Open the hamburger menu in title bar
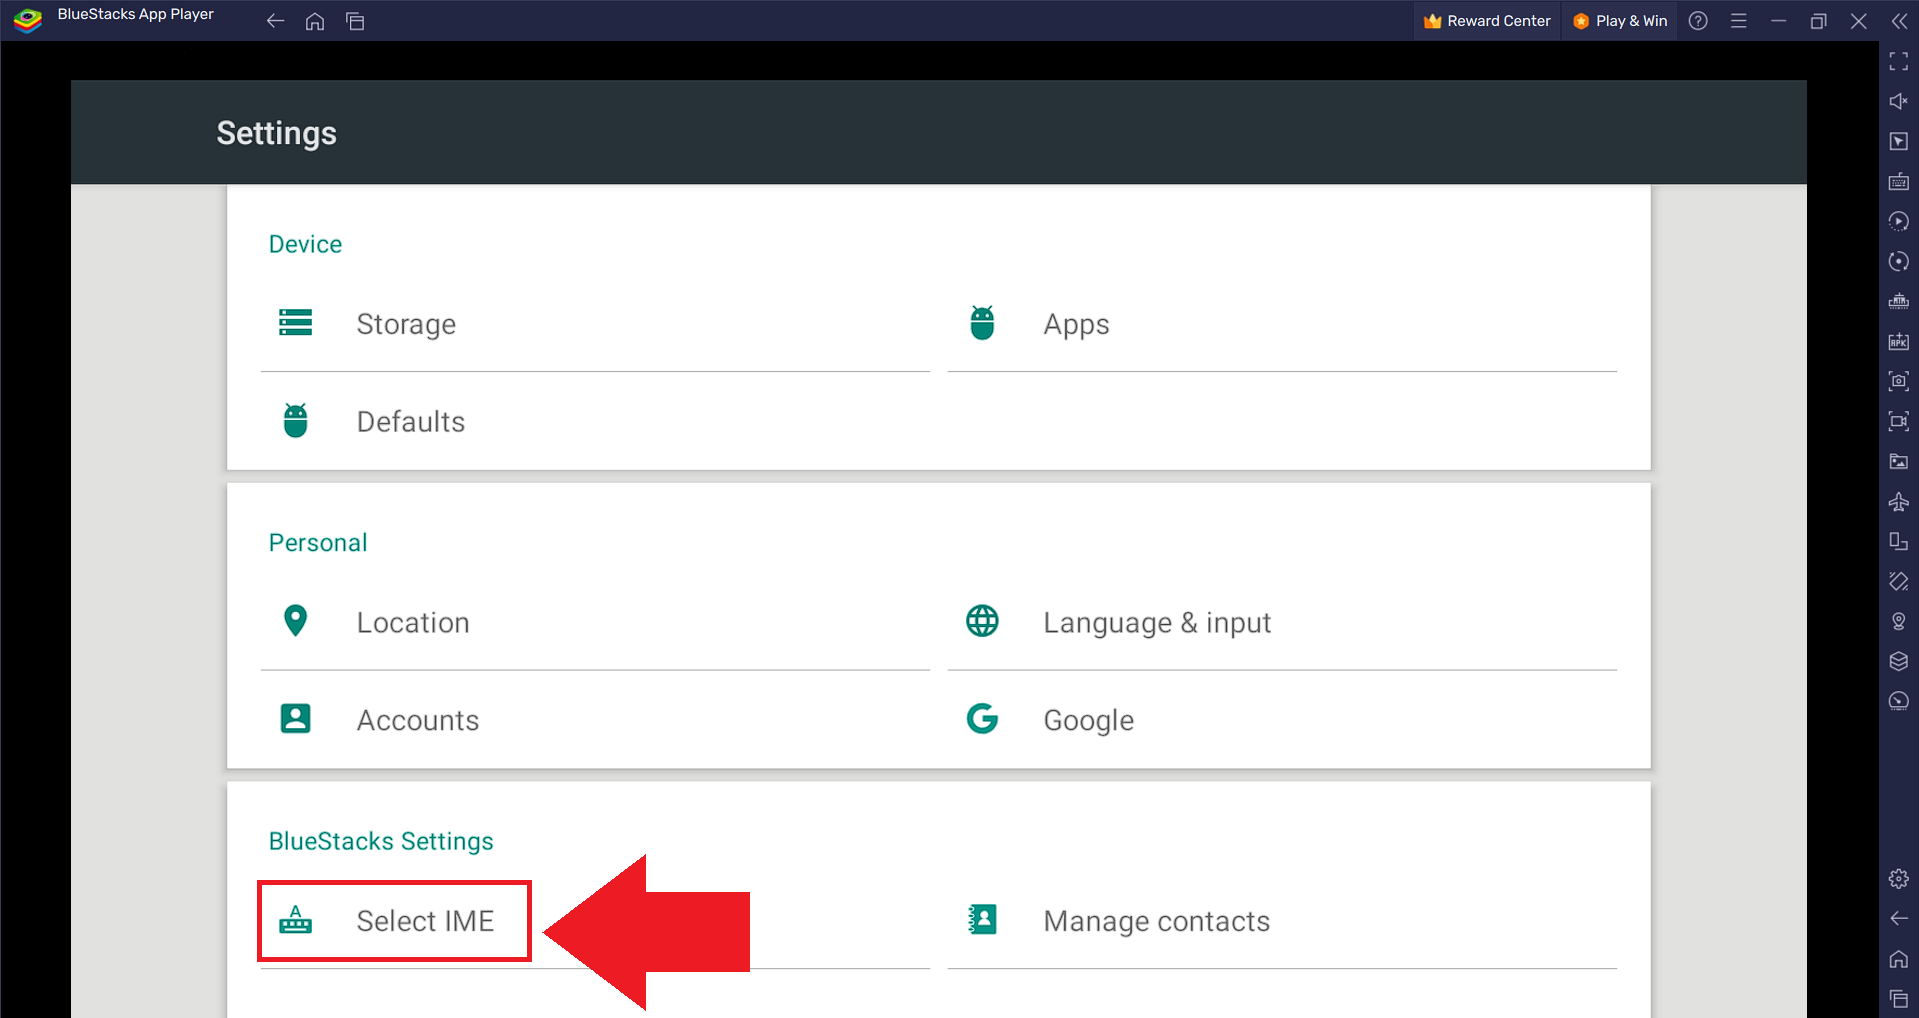Image resolution: width=1919 pixels, height=1018 pixels. pyautogui.click(x=1739, y=21)
